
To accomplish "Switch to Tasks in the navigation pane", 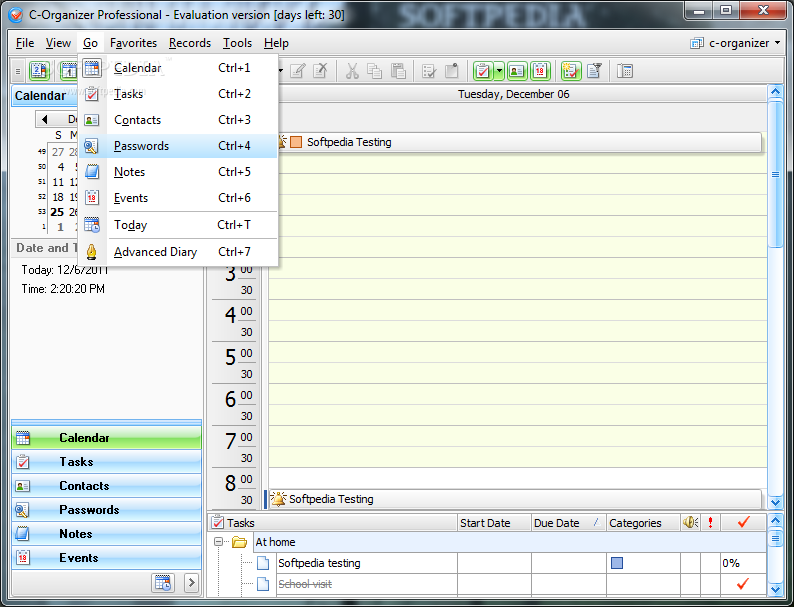I will 106,462.
